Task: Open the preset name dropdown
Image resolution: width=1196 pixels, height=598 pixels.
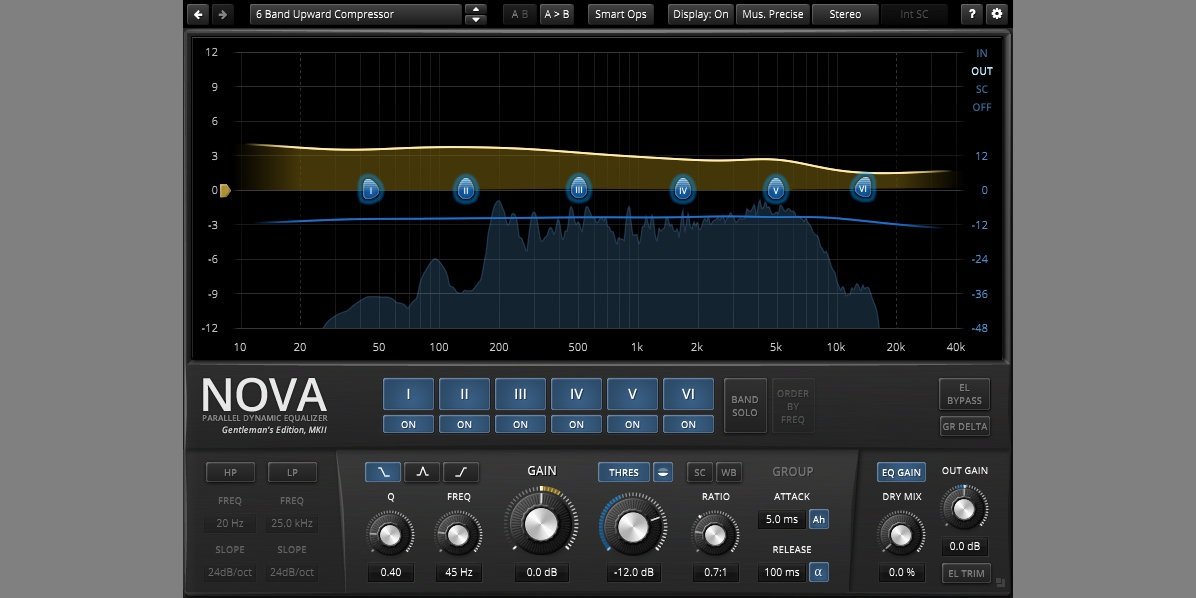Action: (x=355, y=14)
